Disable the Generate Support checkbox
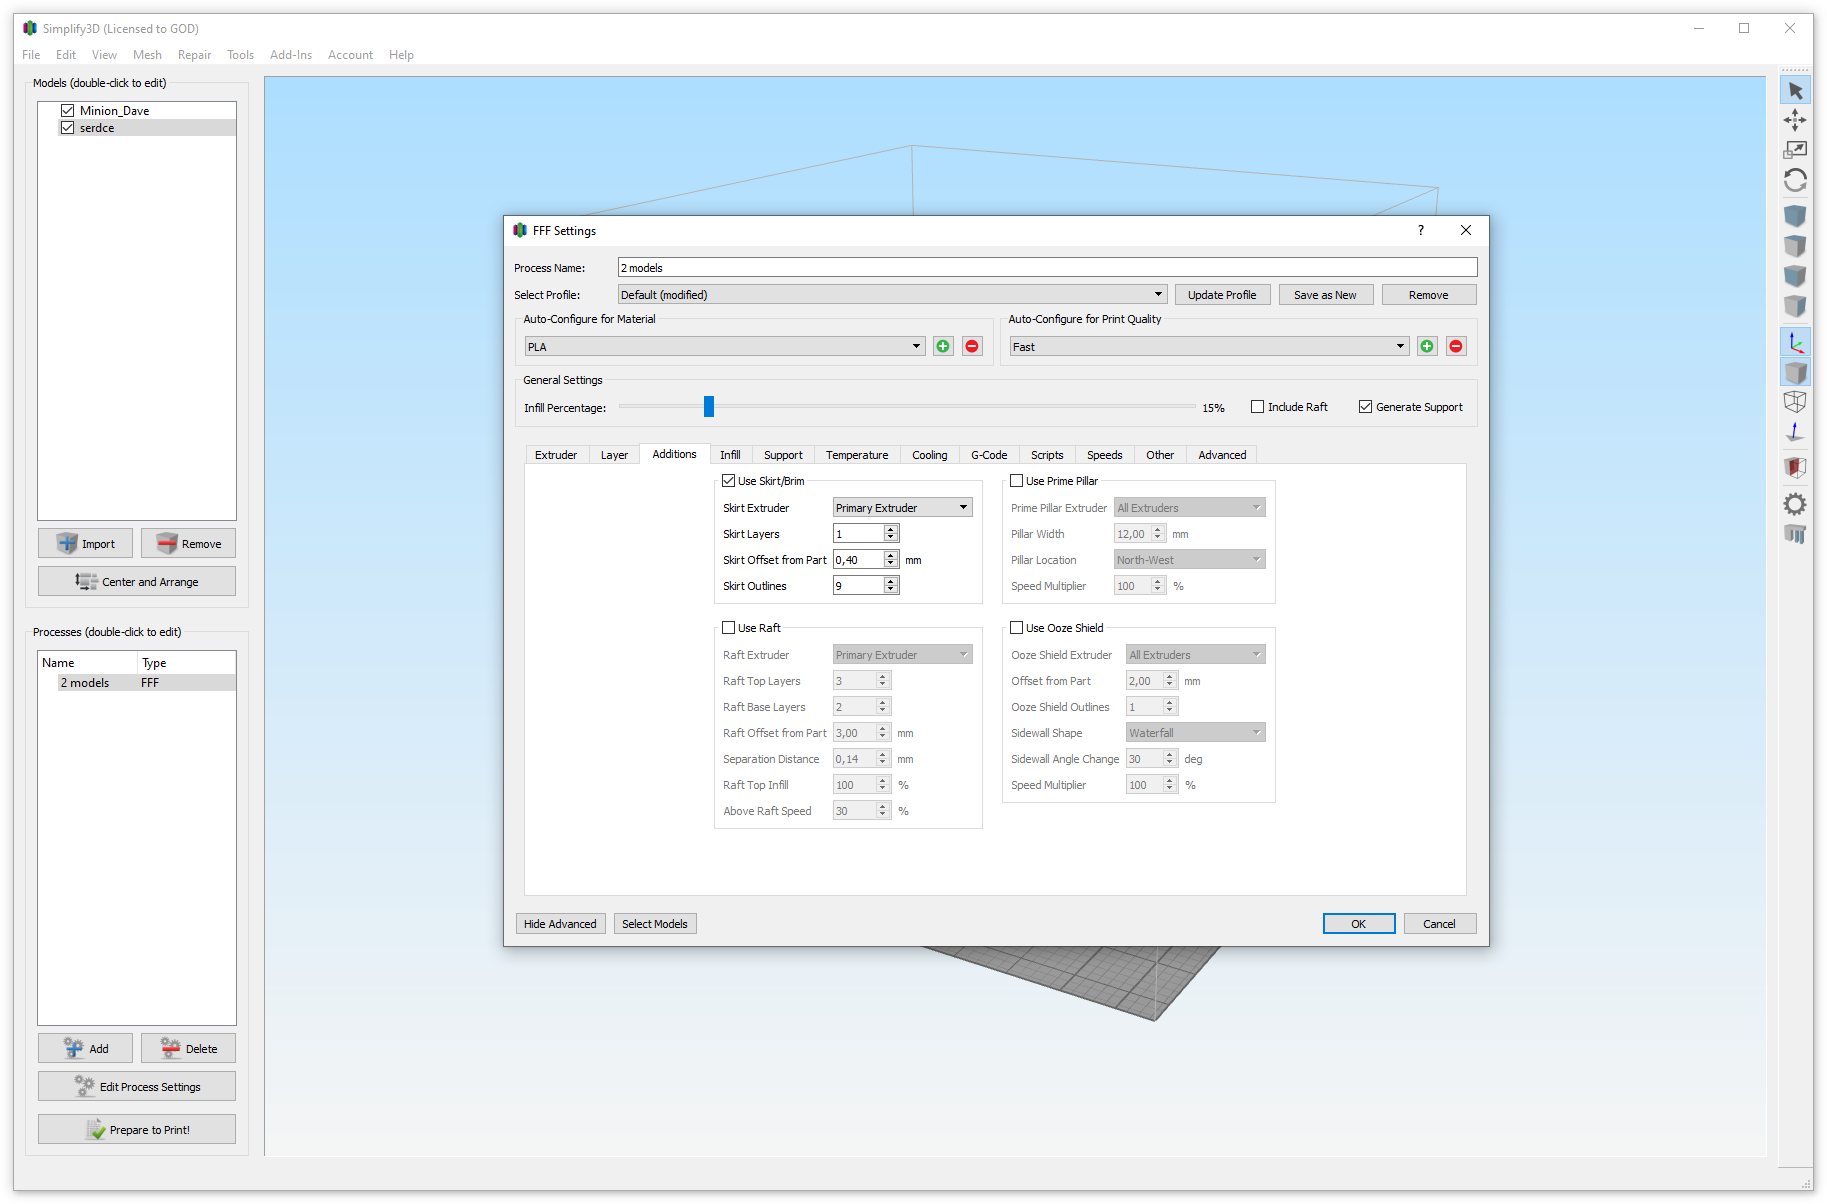The height and width of the screenshot is (1204, 1827). click(x=1365, y=407)
